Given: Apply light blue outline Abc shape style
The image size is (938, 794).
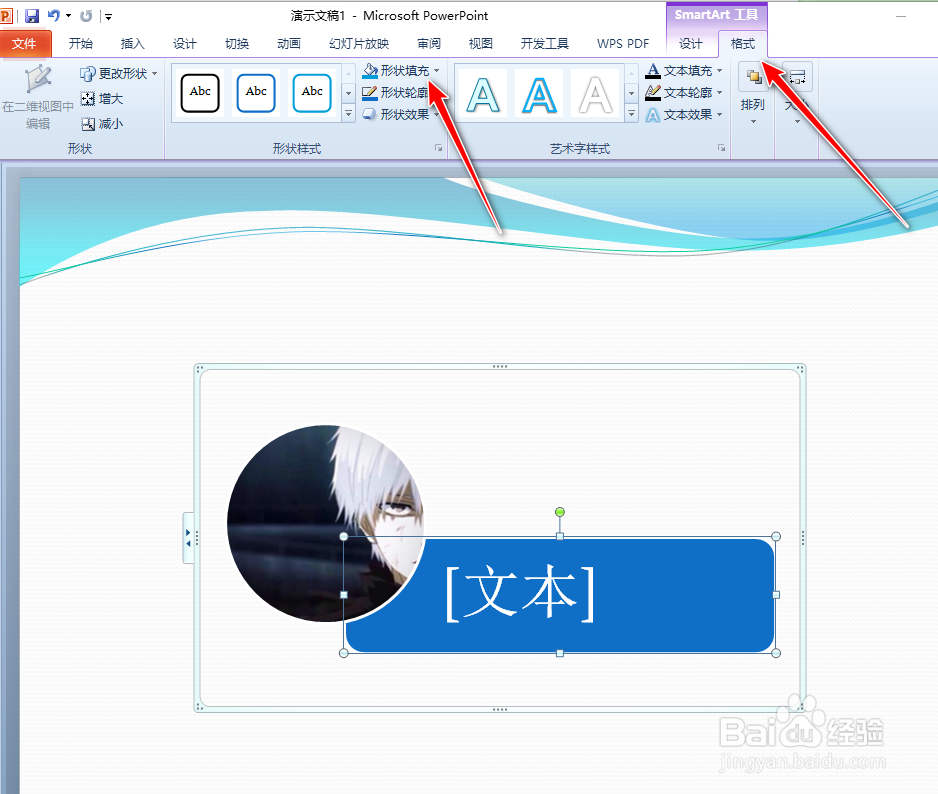Looking at the screenshot, I should pyautogui.click(x=312, y=93).
